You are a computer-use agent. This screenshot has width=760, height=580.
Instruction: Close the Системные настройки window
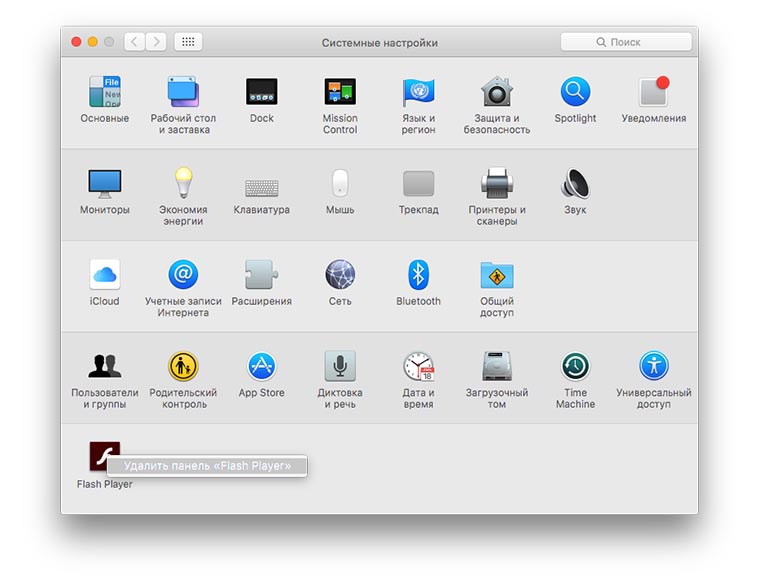coord(76,42)
